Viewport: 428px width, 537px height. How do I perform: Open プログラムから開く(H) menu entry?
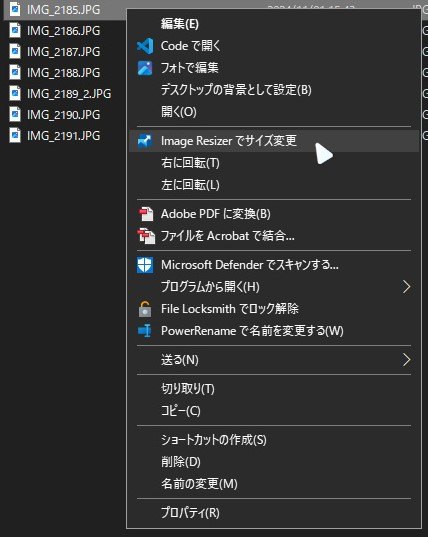pos(274,287)
